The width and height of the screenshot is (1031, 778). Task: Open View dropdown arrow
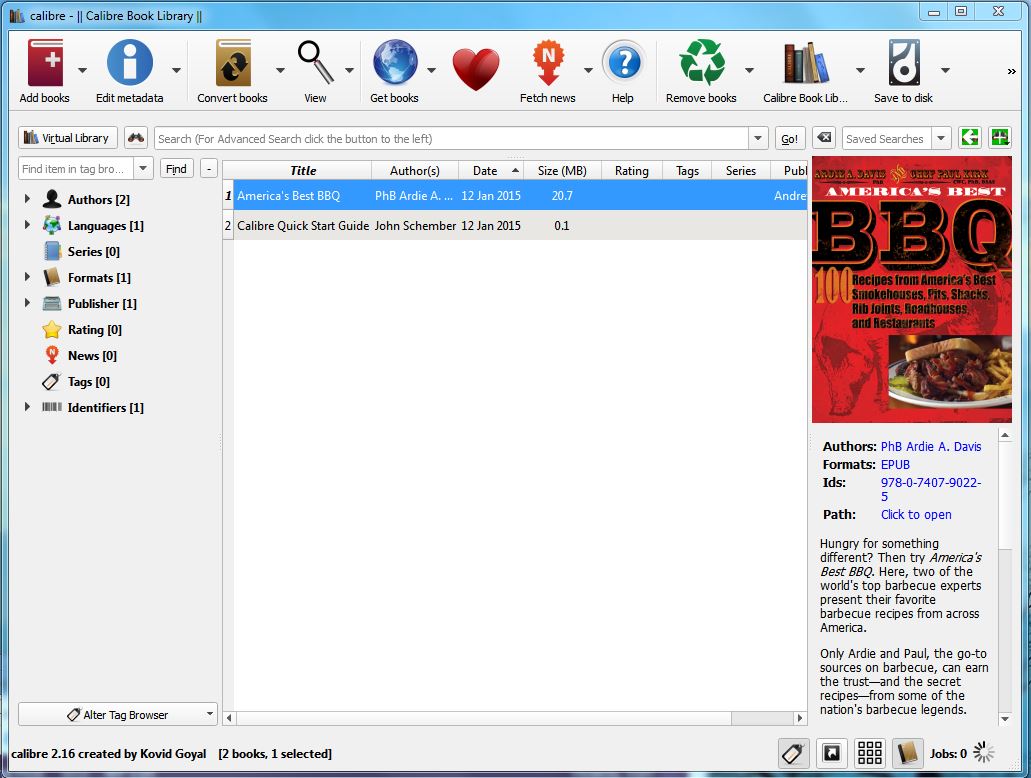349,70
